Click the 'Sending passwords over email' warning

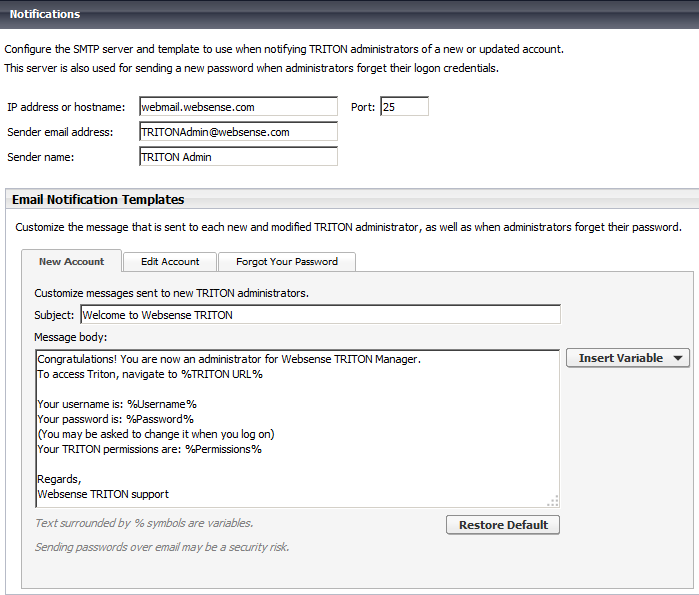pyautogui.click(x=162, y=547)
